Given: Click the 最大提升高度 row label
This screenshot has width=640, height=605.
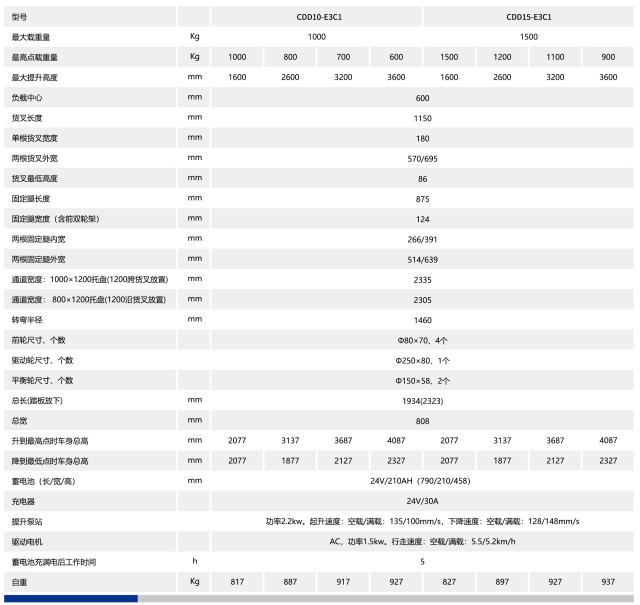Looking at the screenshot, I should (35, 78).
